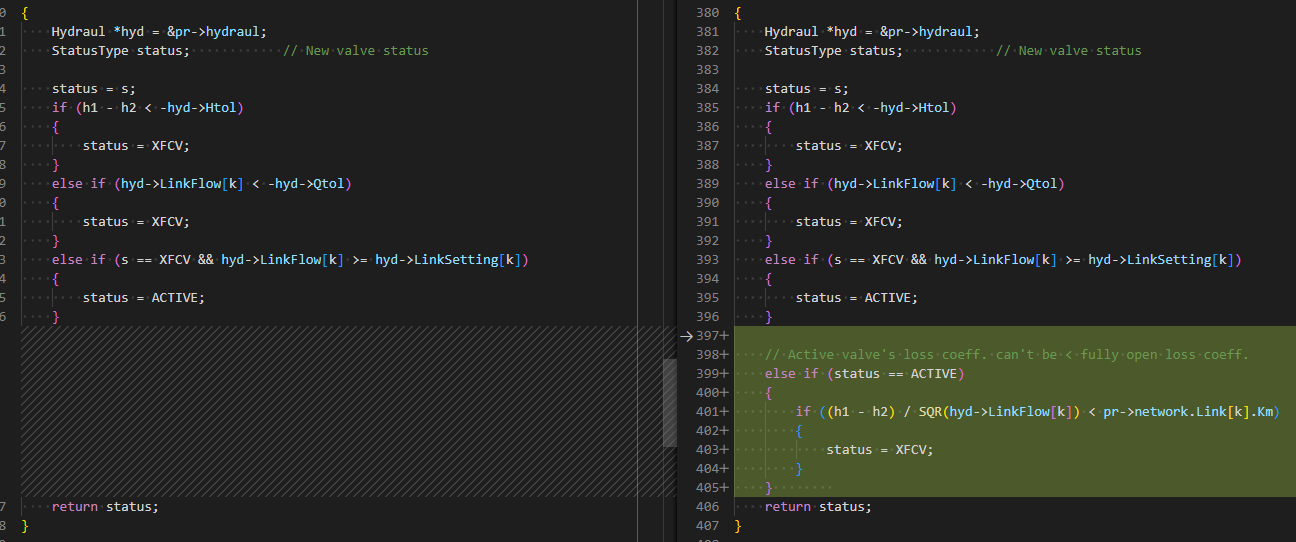Click 'hyd->LinkSetting[k]' in left pane
Image resolution: width=1296 pixels, height=542 pixels.
click(x=451, y=260)
